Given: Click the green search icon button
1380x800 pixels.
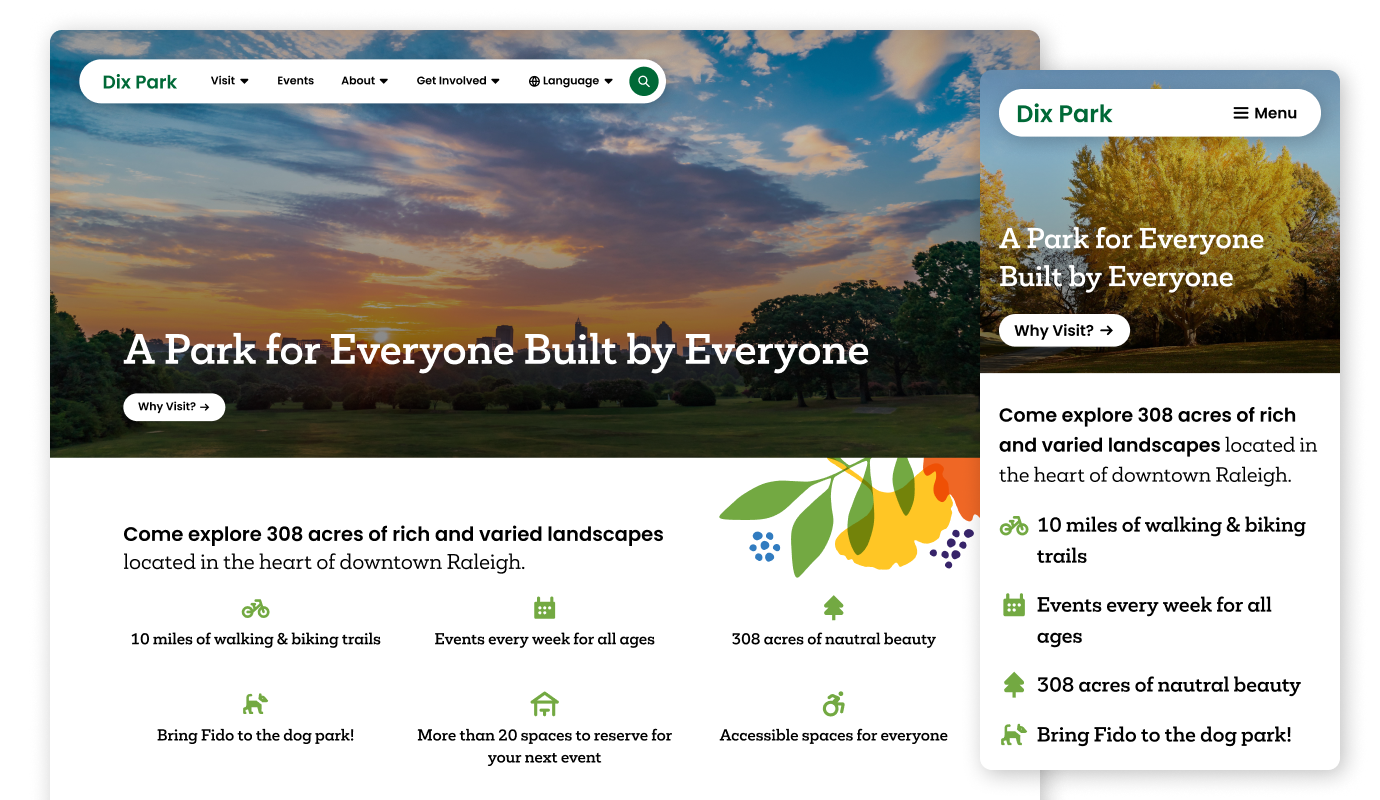Looking at the screenshot, I should [x=643, y=82].
